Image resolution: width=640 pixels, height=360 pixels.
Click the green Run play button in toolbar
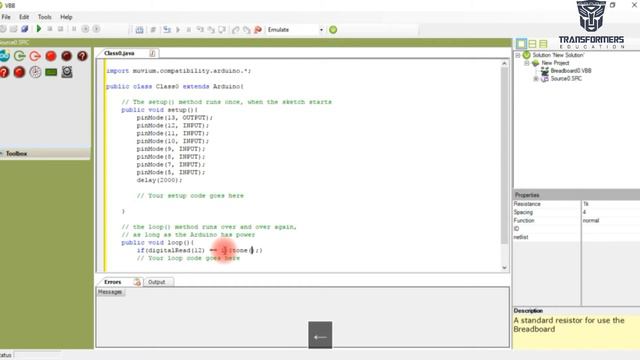coord(39,29)
